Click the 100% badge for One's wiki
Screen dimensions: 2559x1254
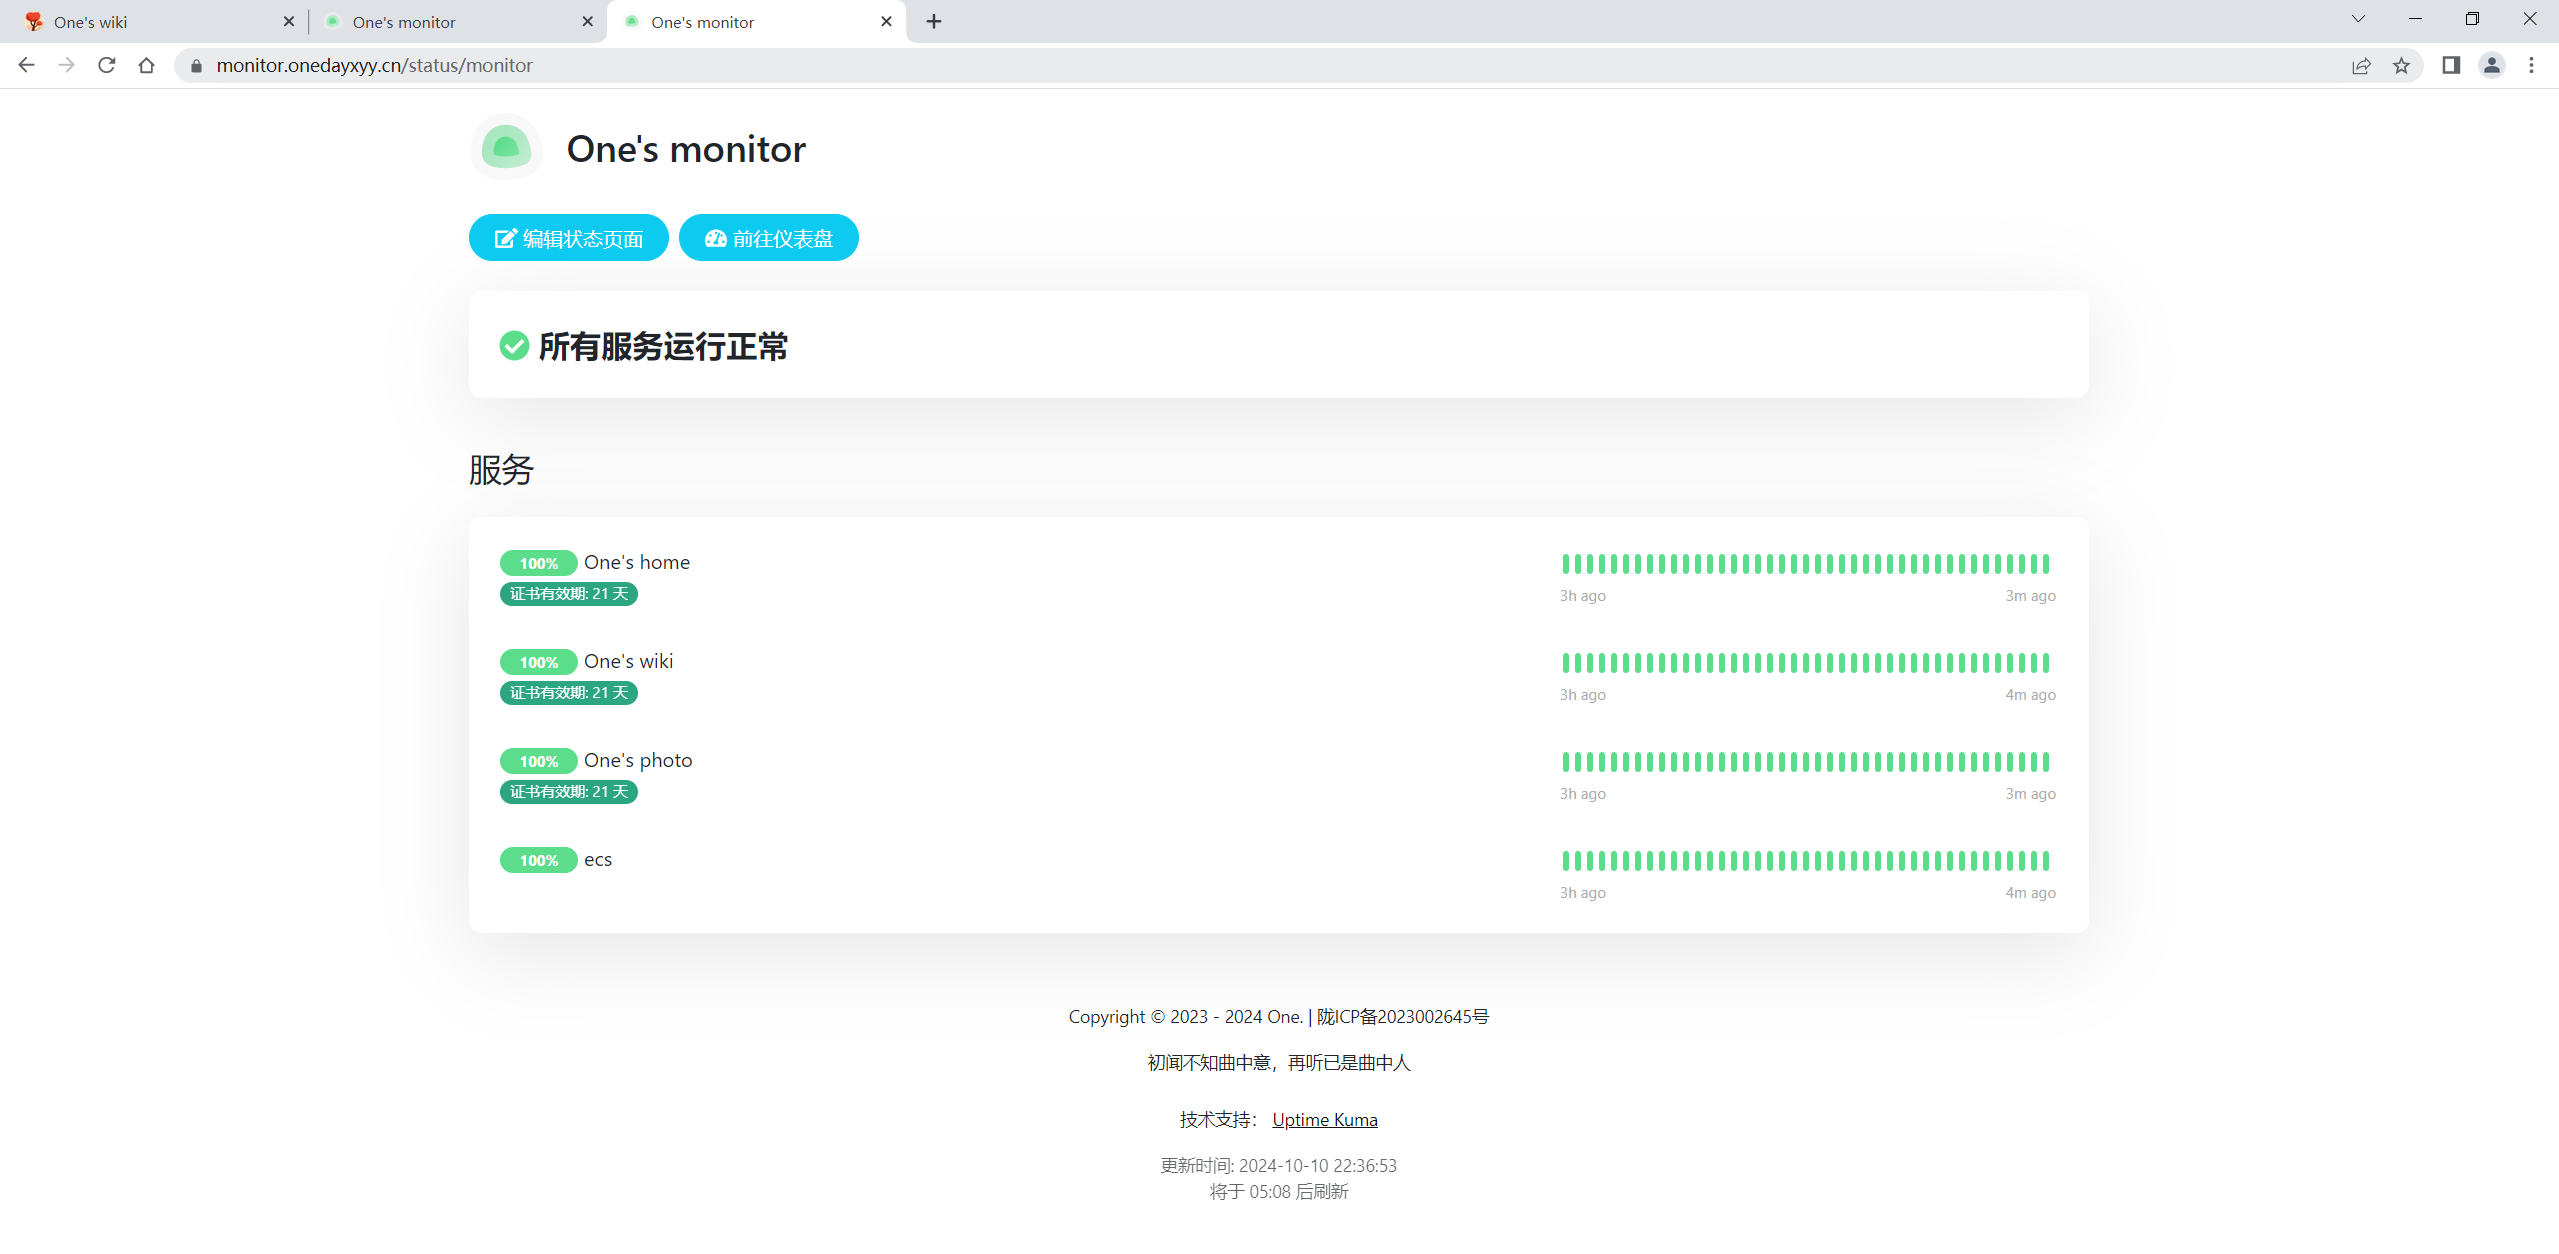(x=538, y=662)
